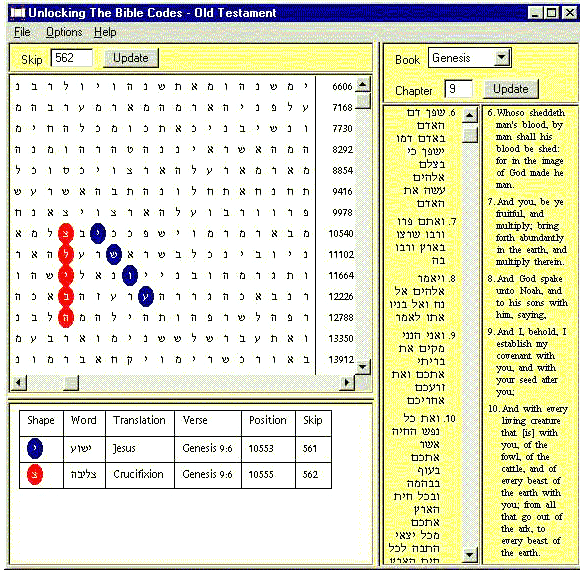Click row position number 8854

[x=342, y=171]
